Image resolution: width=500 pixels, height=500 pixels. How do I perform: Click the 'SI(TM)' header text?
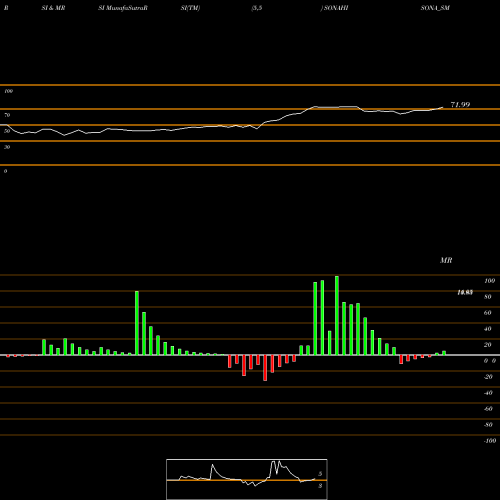190,8
